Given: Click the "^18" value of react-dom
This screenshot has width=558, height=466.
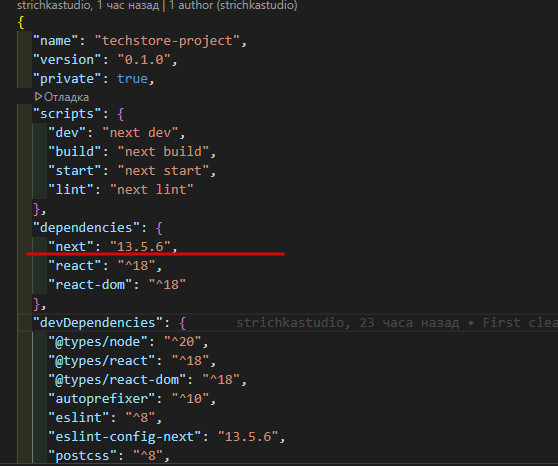Looking at the screenshot, I should pyautogui.click(x=167, y=285).
